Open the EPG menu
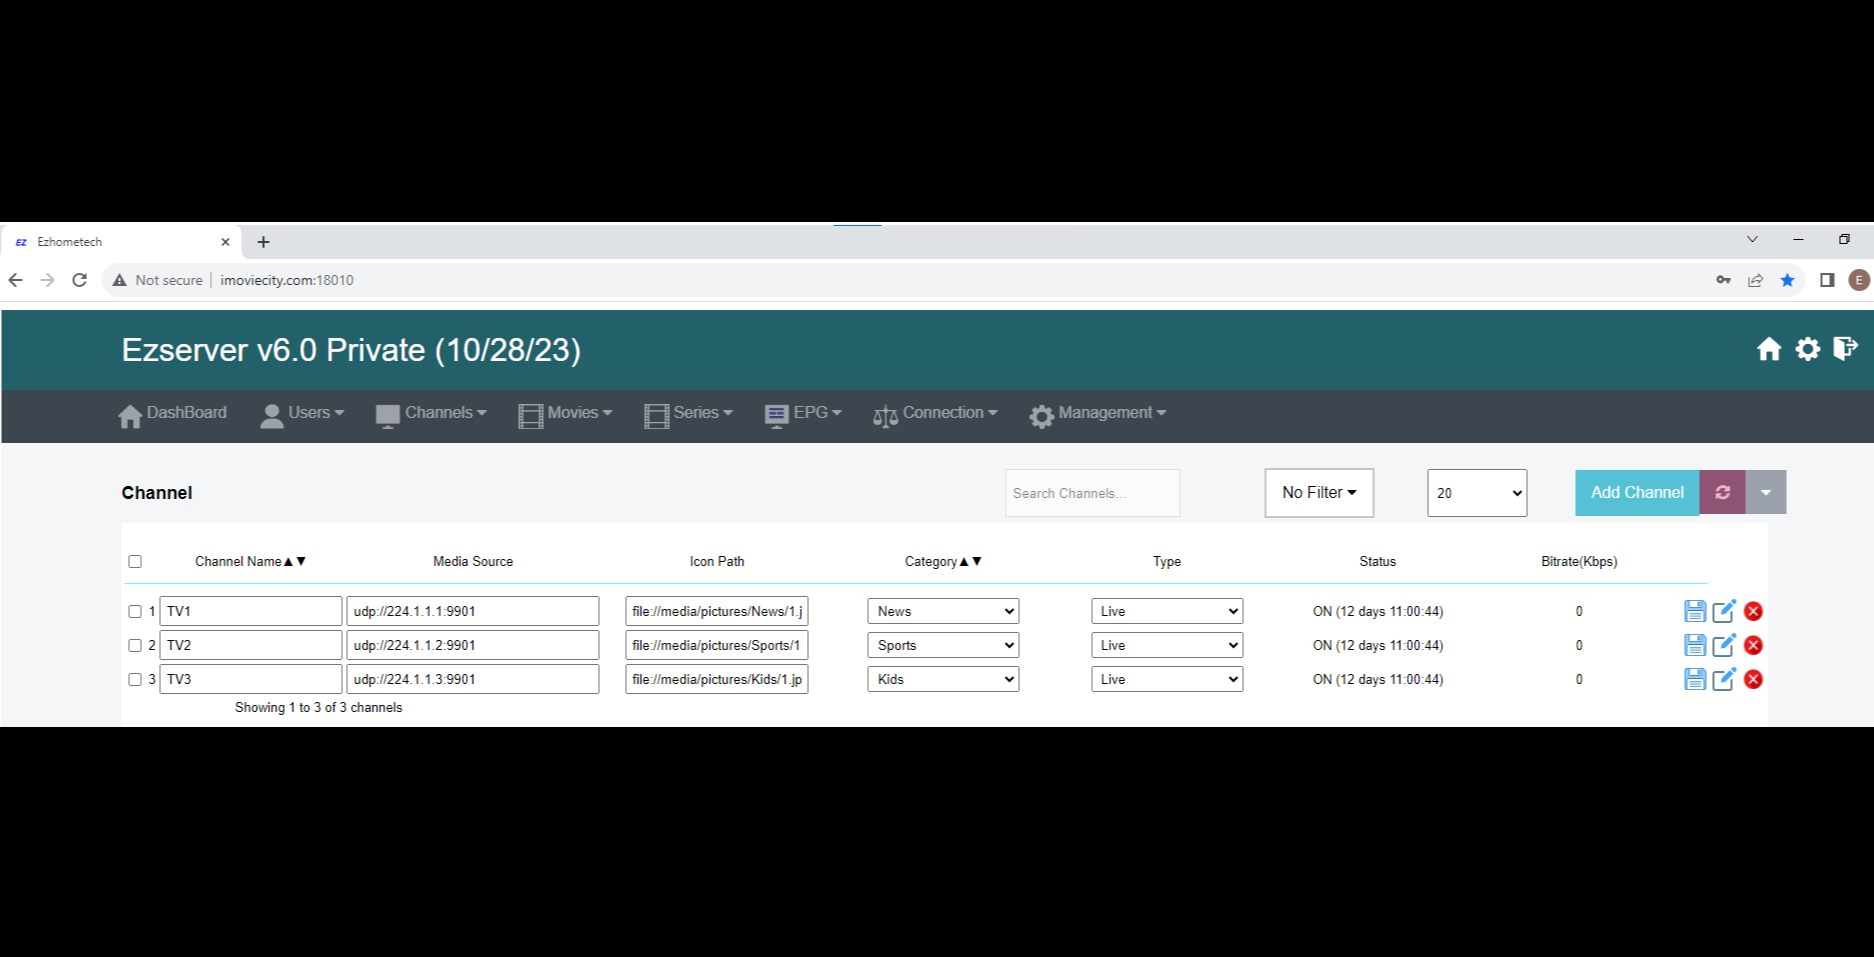Screen dimensions: 1874x957 click(803, 414)
